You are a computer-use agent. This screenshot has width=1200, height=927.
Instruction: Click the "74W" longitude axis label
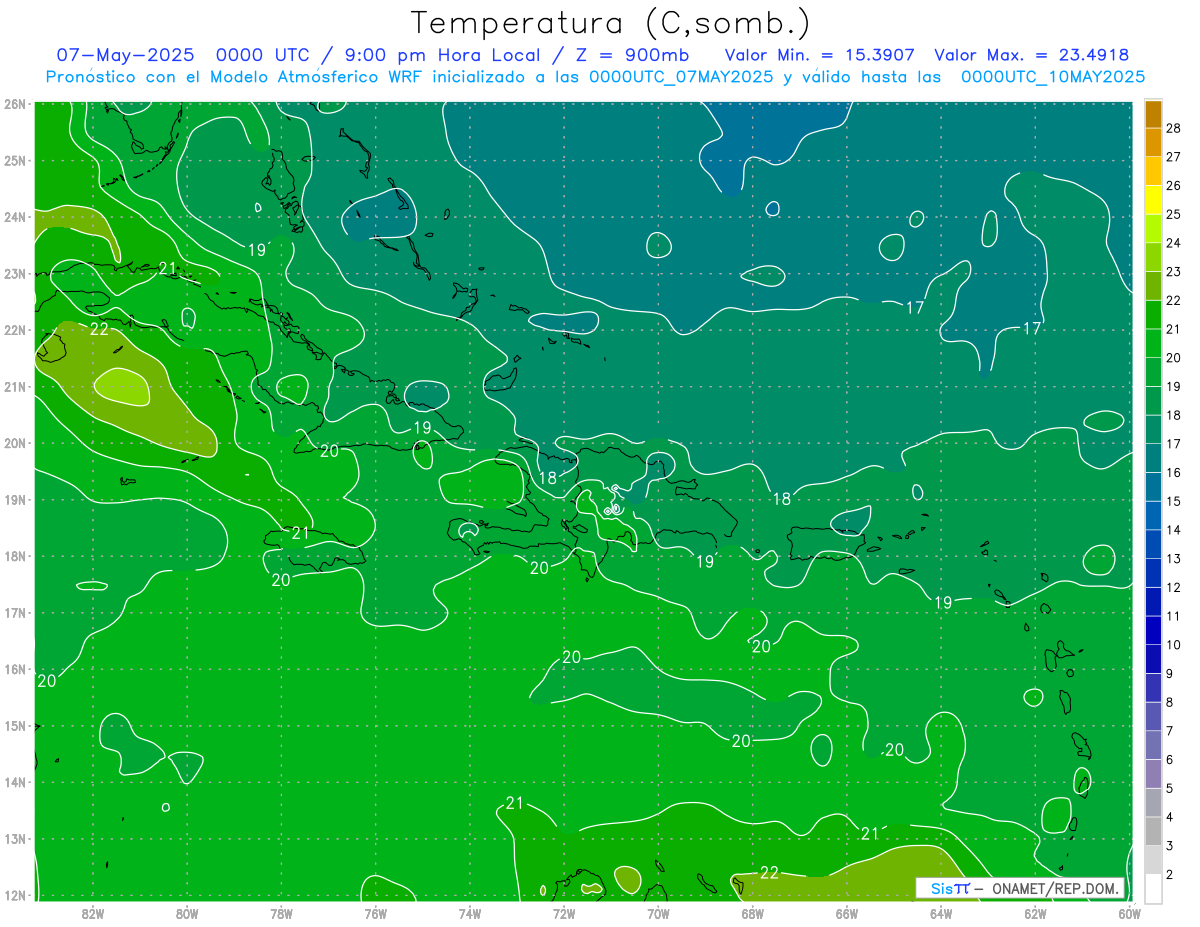click(x=469, y=912)
